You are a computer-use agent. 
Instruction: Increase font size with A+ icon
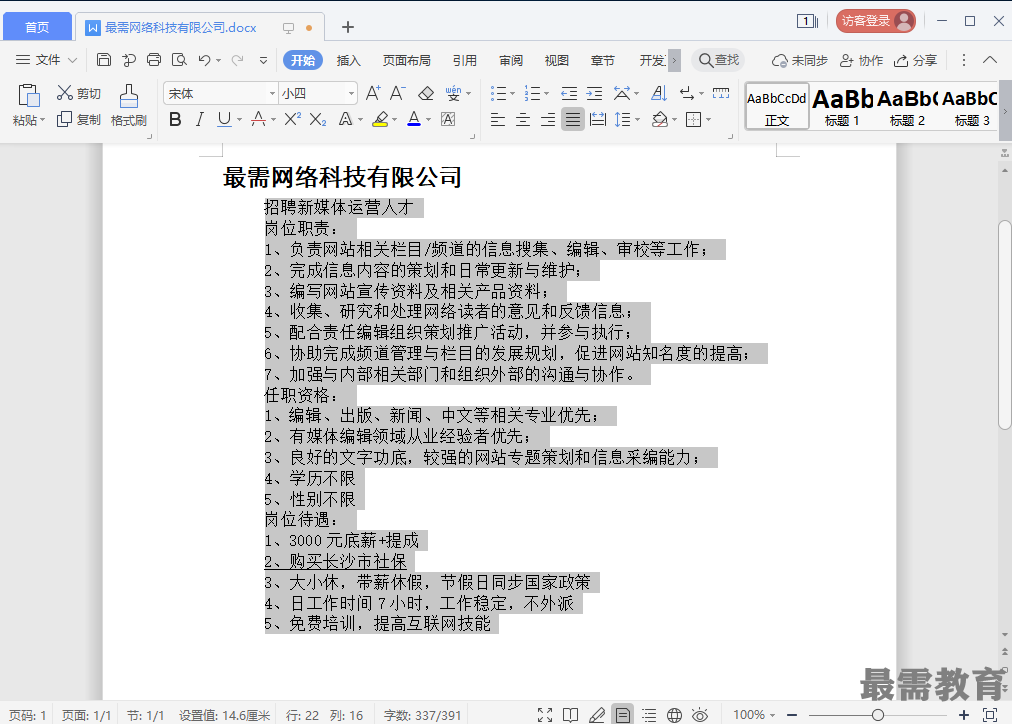[x=373, y=93]
